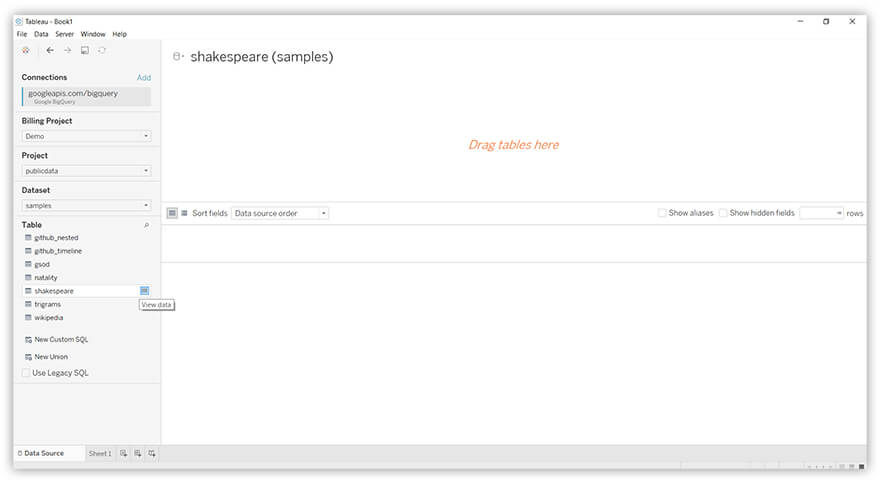The image size is (880, 484).
Task: Open the Data menu
Action: pos(41,34)
